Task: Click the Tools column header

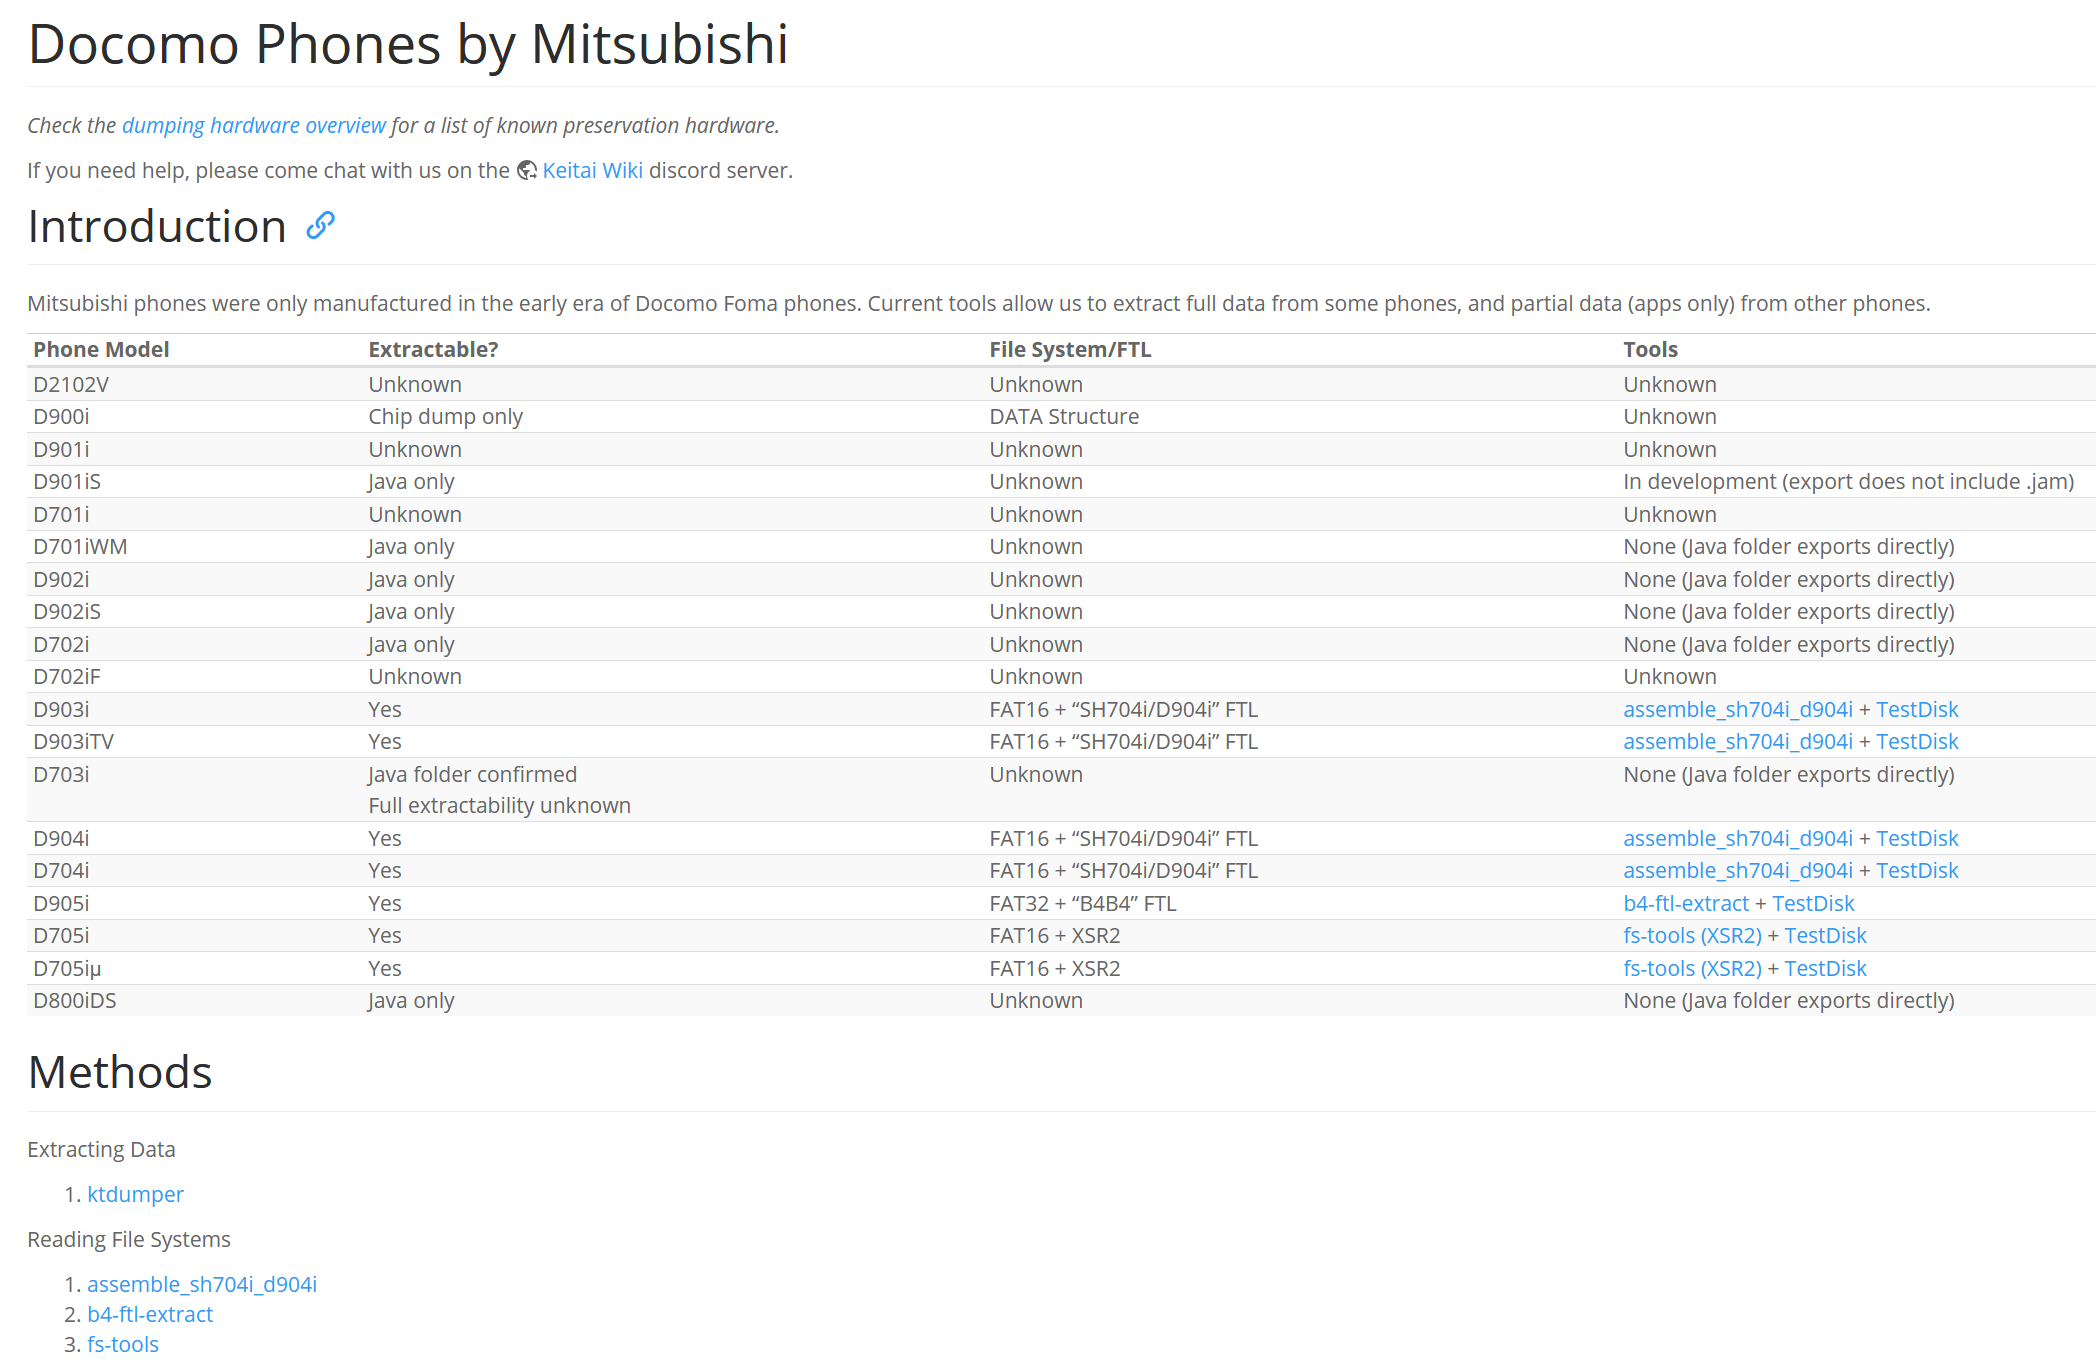Action: [1650, 350]
